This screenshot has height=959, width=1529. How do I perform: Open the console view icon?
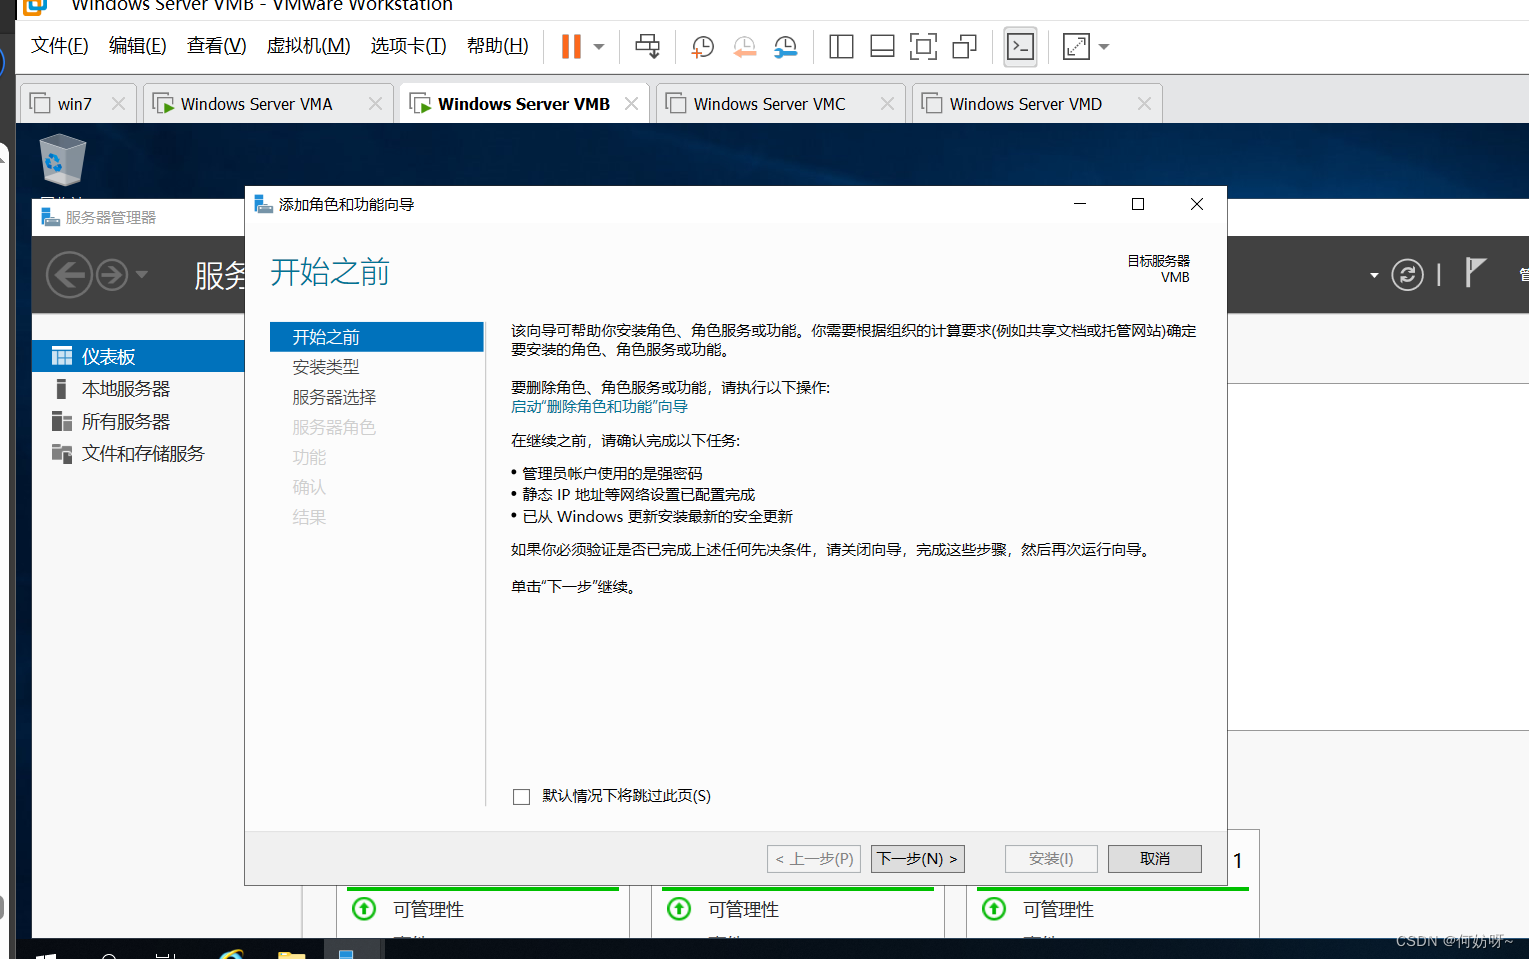click(1020, 47)
